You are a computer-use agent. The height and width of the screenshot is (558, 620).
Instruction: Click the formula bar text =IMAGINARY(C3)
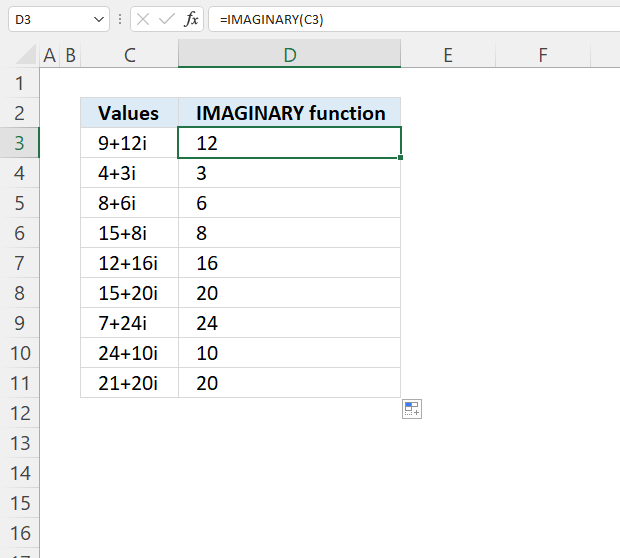click(272, 19)
